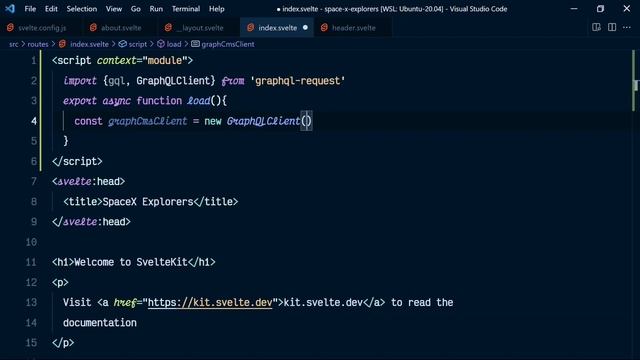
Task: Open the View menu
Action: [113, 9]
